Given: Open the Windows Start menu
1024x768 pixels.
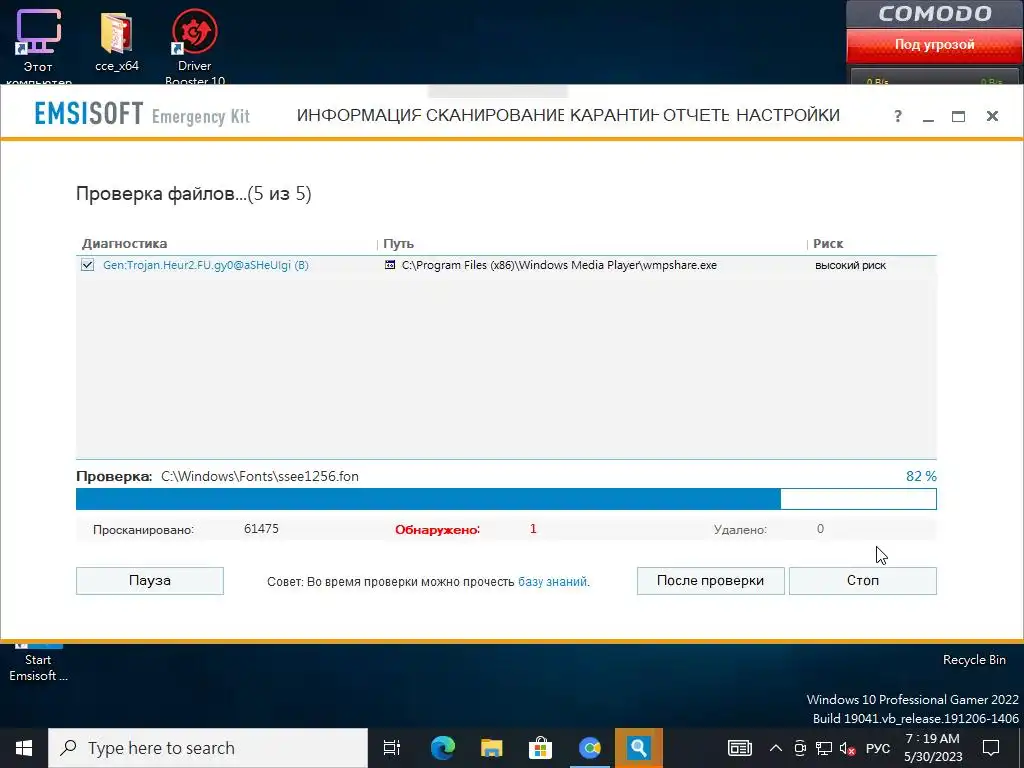Looking at the screenshot, I should tap(24, 748).
